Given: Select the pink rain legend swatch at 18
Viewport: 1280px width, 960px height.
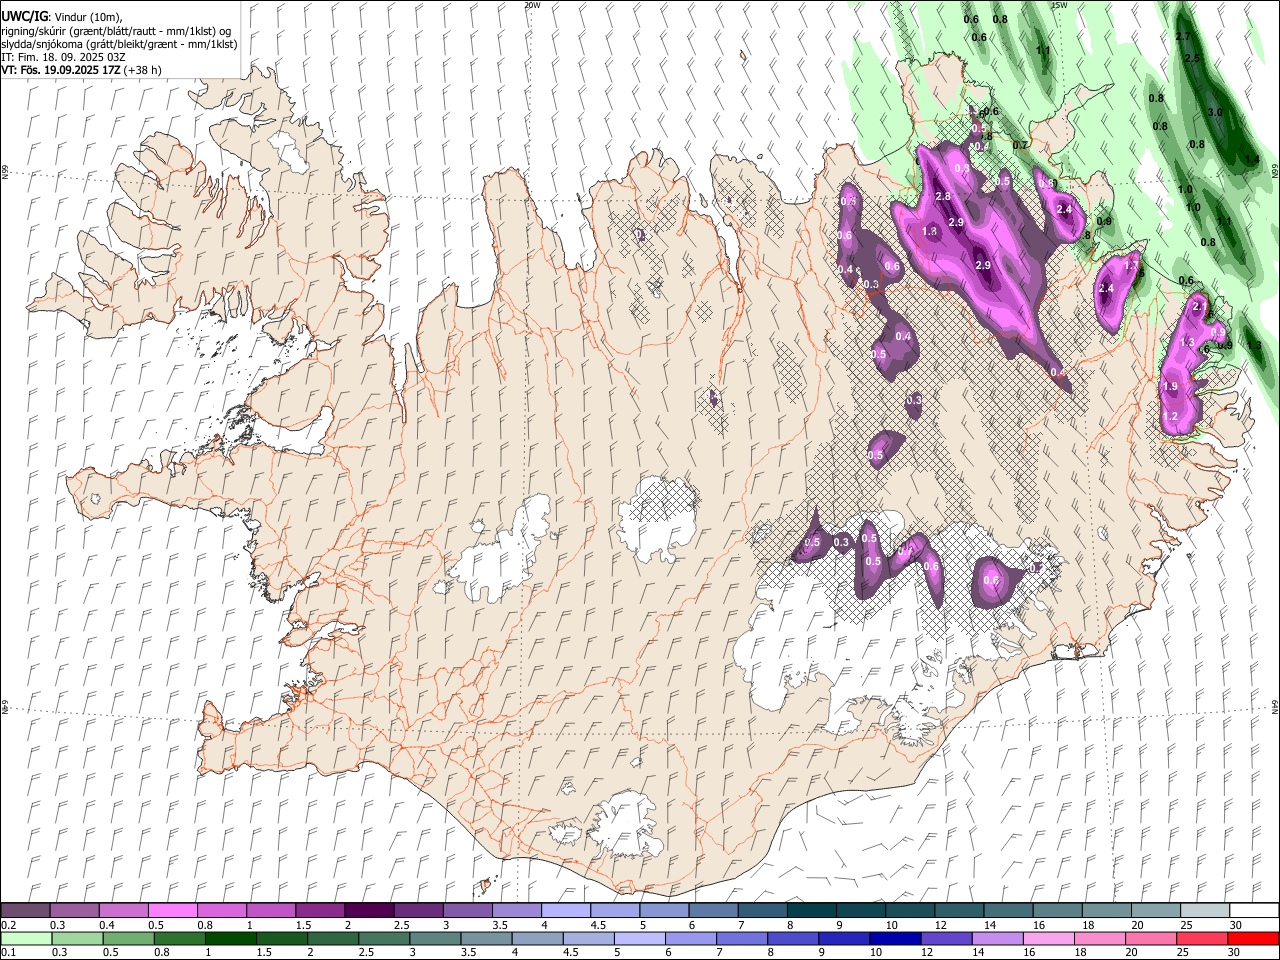Looking at the screenshot, I should [x=1099, y=938].
